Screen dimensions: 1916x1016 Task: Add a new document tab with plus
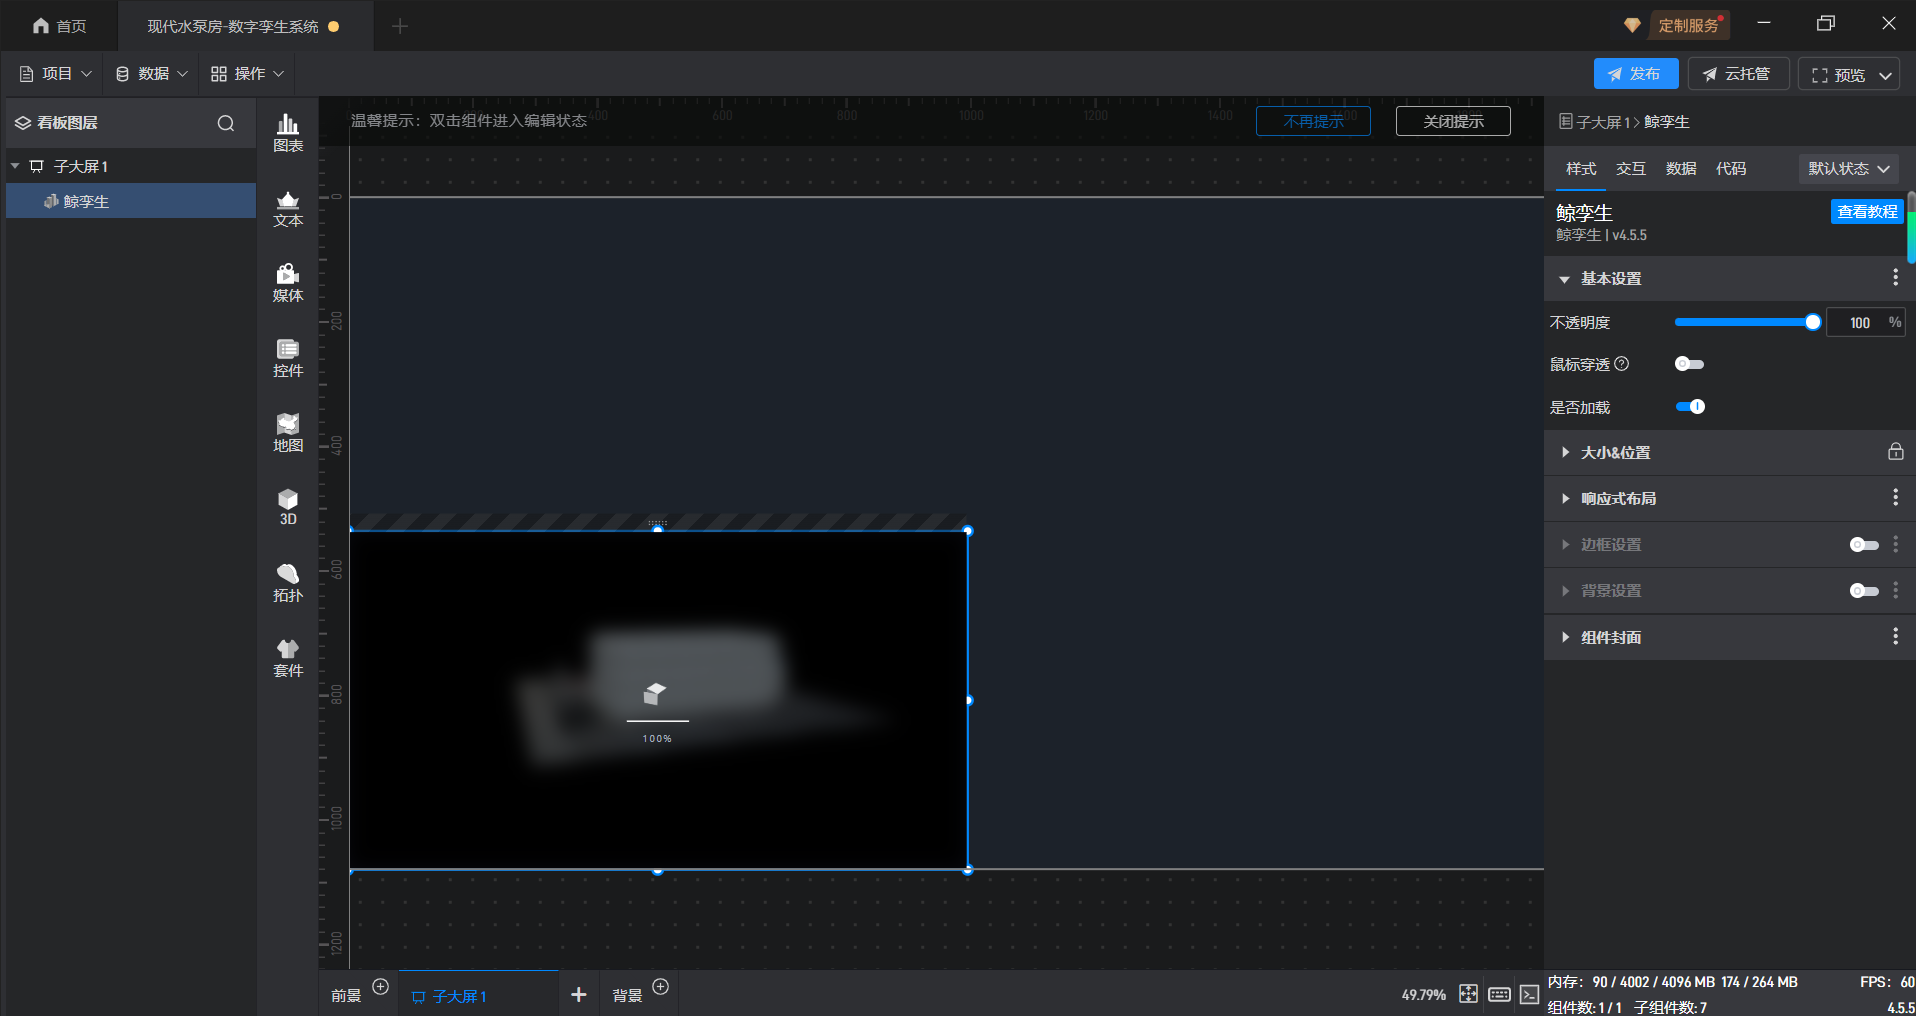point(400,26)
